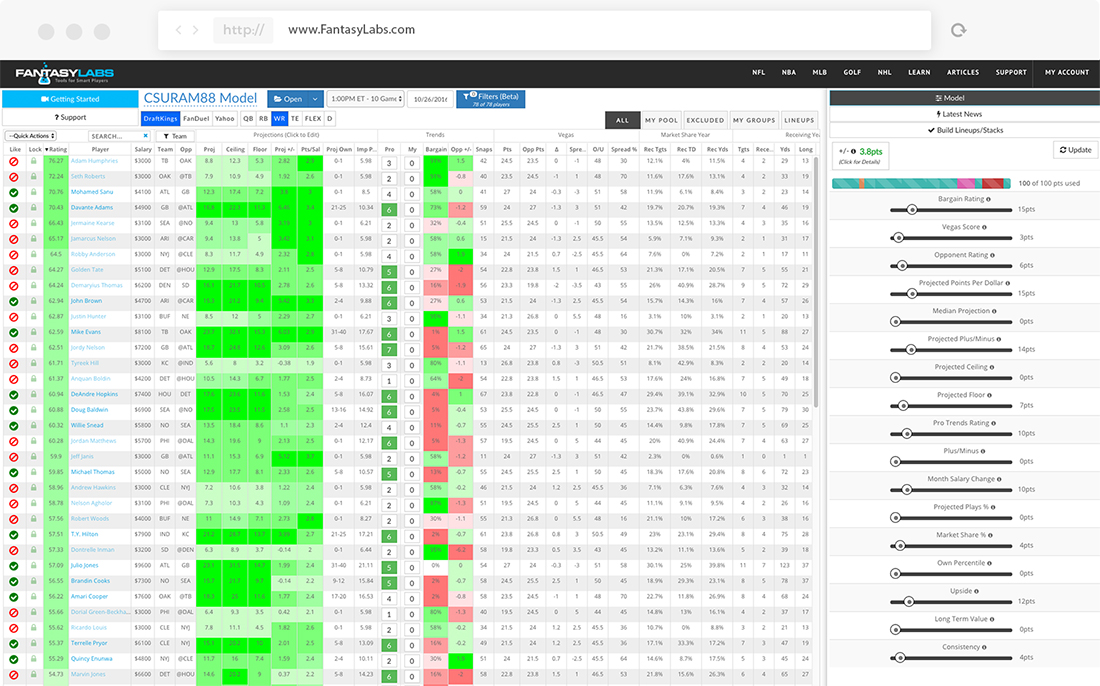Click the 10/26/2016 date field

pos(431,99)
